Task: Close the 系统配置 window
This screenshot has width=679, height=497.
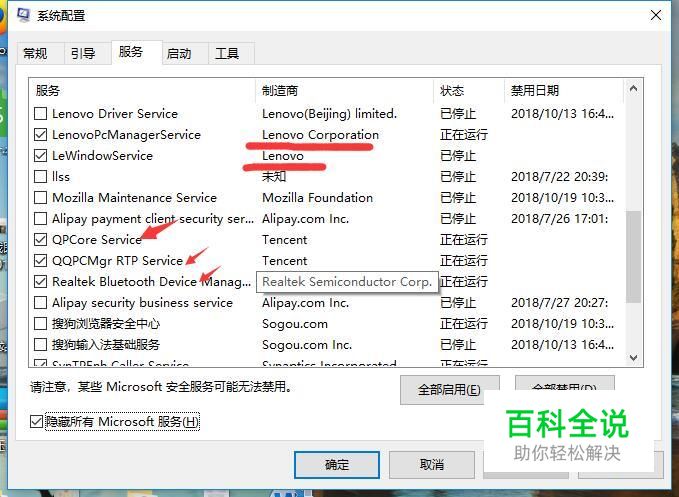Action: [656, 15]
